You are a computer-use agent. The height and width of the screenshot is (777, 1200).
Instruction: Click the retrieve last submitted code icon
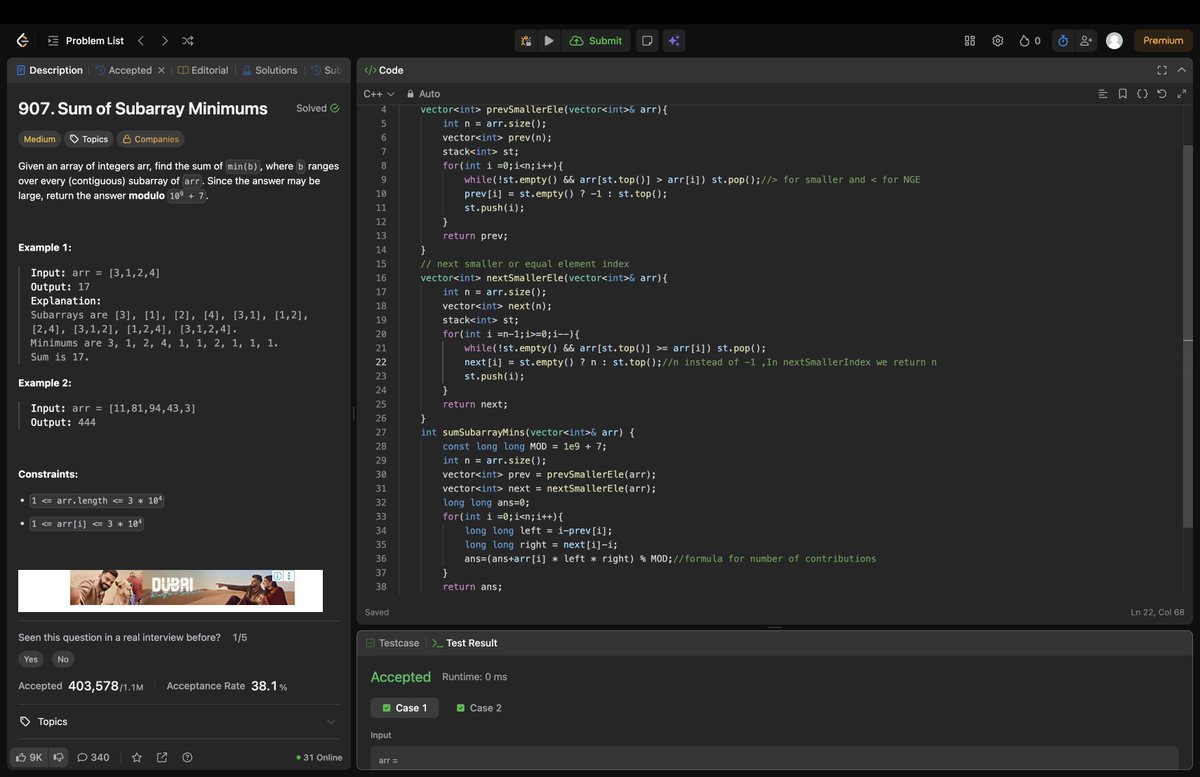tap(1161, 93)
